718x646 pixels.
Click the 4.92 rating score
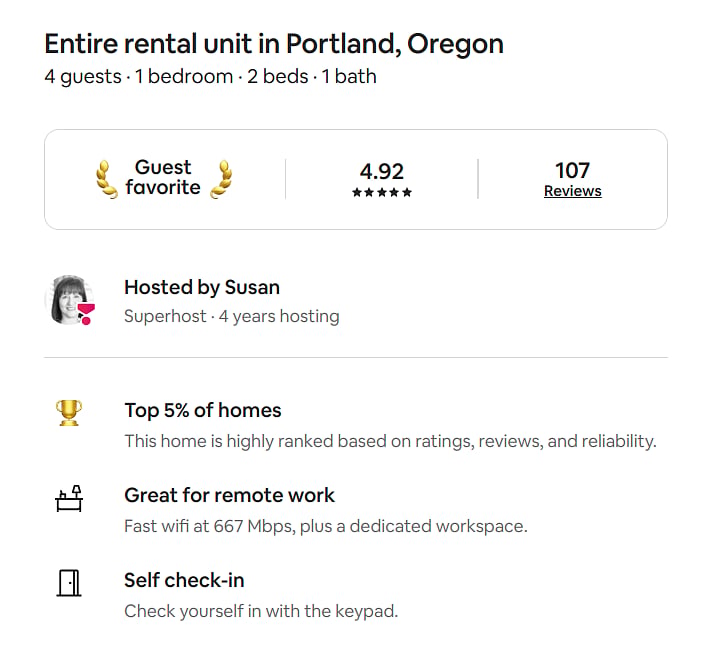(x=382, y=171)
